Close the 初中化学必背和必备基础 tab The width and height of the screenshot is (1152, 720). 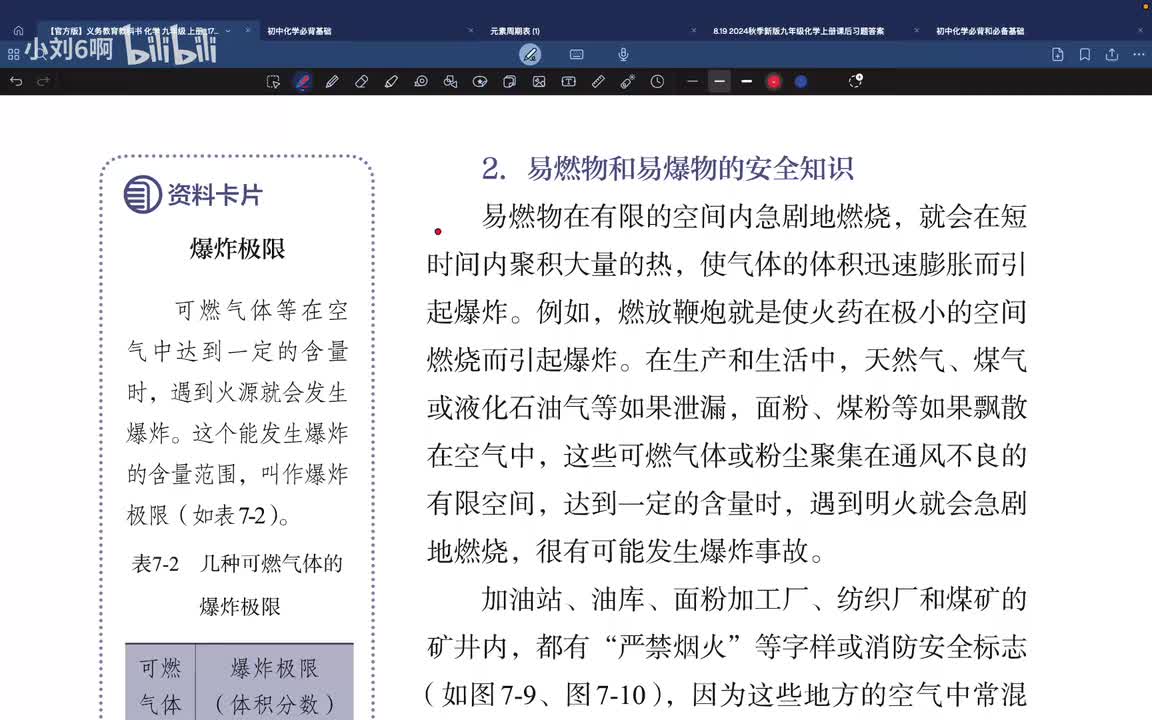pyautogui.click(x=1140, y=31)
